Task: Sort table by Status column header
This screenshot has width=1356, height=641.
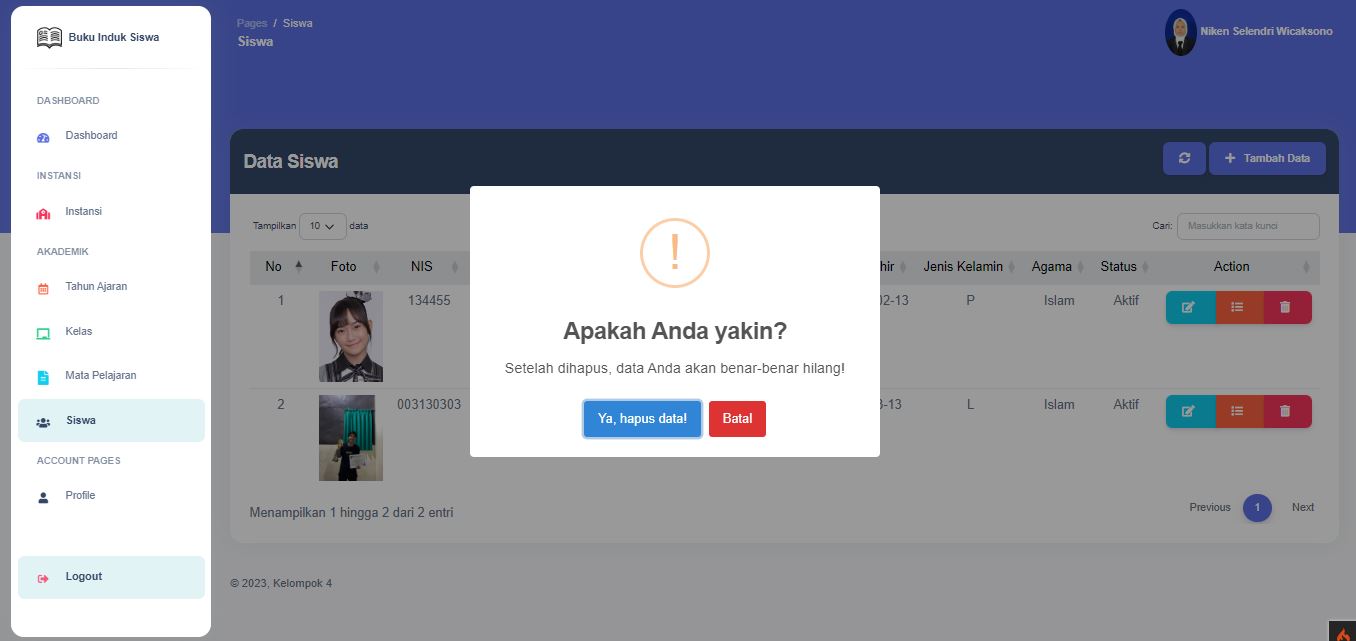Action: coord(1124,267)
